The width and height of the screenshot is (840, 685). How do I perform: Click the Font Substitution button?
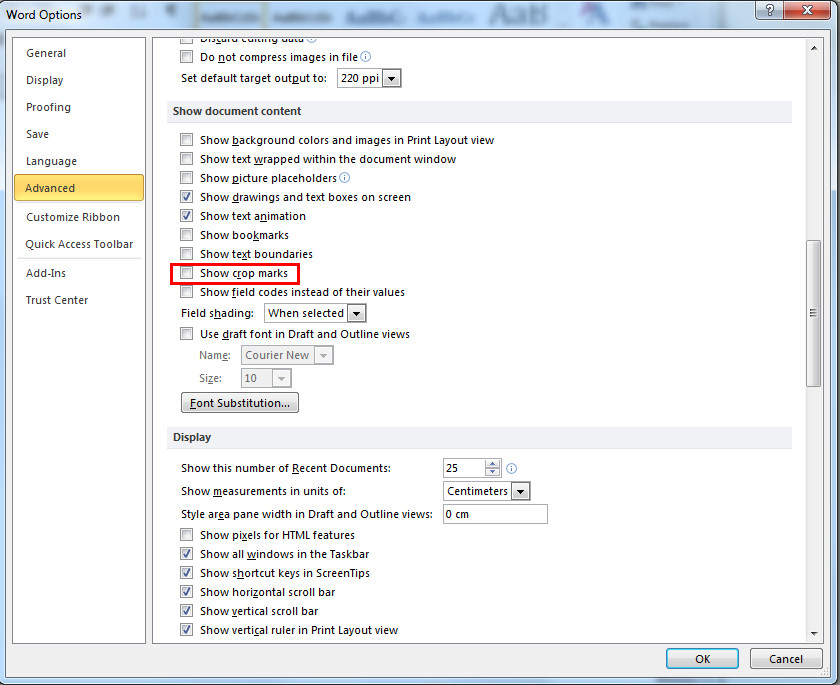240,403
